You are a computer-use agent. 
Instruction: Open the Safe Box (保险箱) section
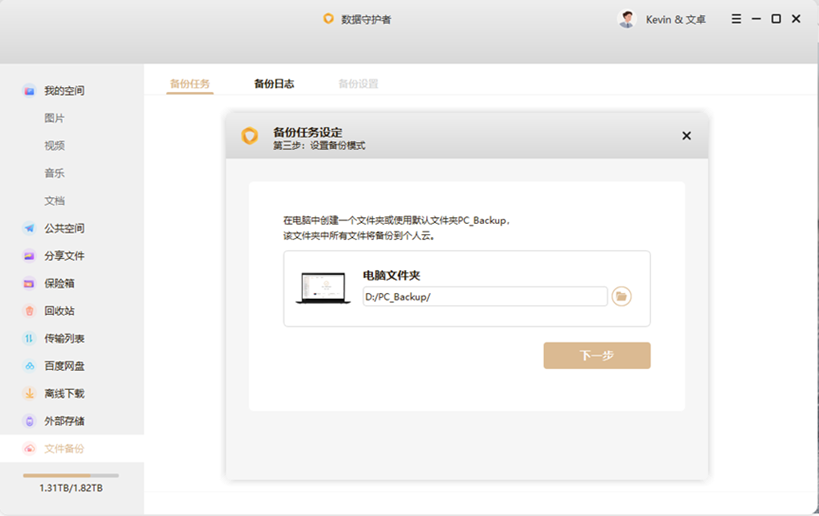(x=59, y=284)
